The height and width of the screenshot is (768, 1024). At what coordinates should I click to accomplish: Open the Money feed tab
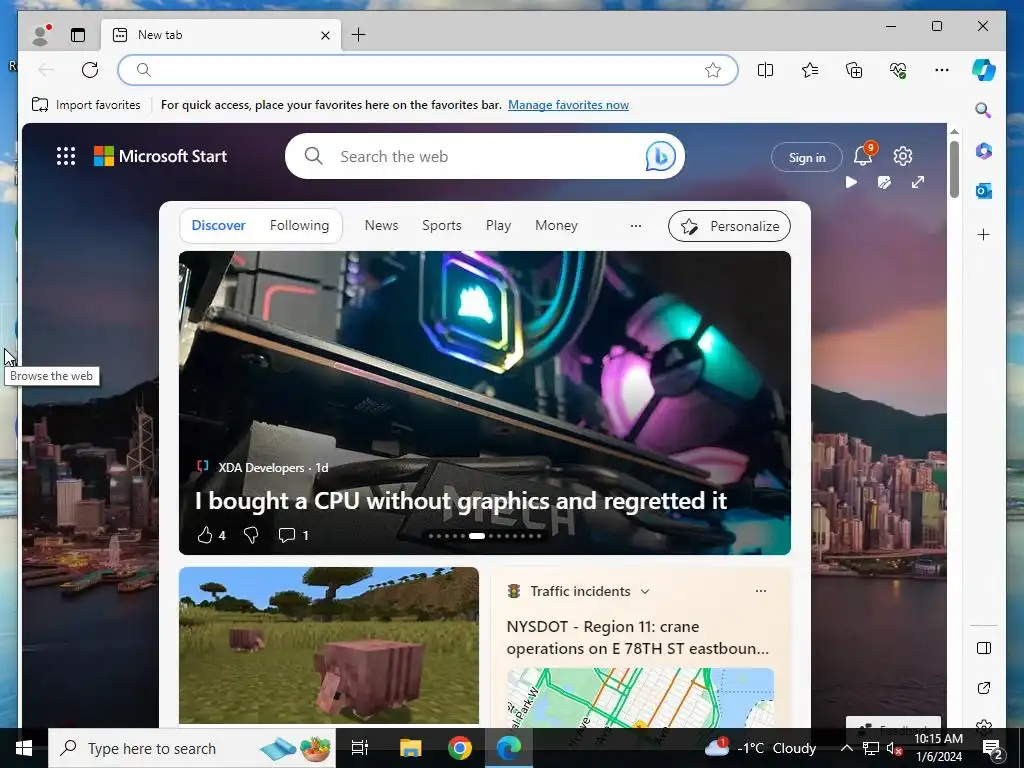tap(556, 225)
